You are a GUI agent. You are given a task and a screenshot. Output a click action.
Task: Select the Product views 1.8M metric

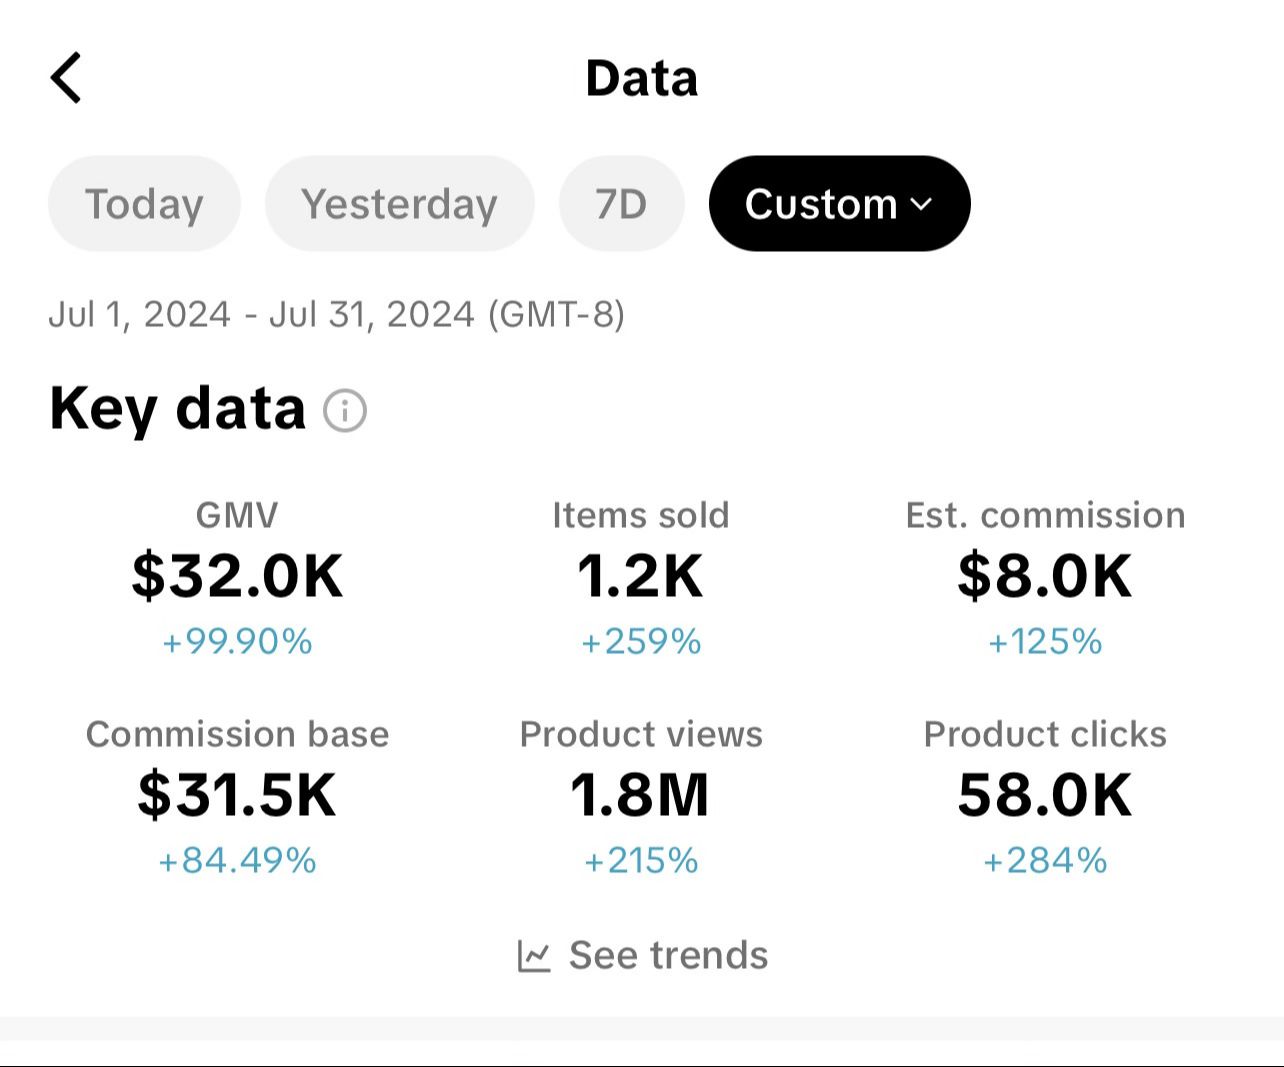[x=641, y=795]
